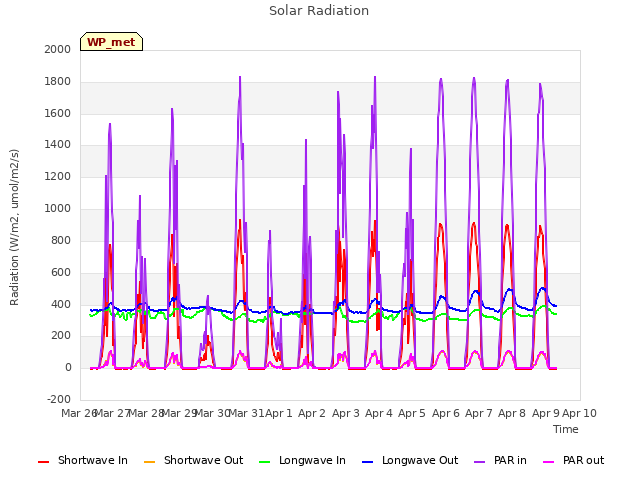Click the 2000 y-axis tick label
Viewport: 640px width, 480px height.
[58, 49]
